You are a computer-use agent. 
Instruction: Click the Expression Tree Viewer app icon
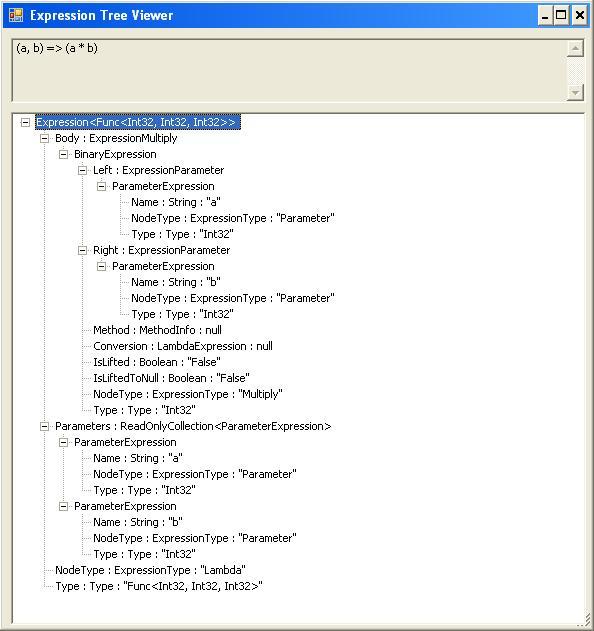pyautogui.click(x=16, y=15)
